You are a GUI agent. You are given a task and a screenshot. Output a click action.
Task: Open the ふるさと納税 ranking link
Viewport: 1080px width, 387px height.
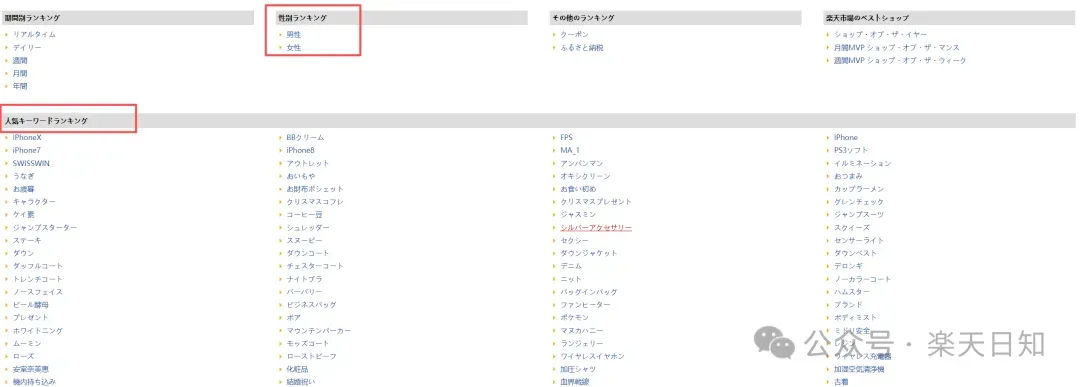pos(582,48)
